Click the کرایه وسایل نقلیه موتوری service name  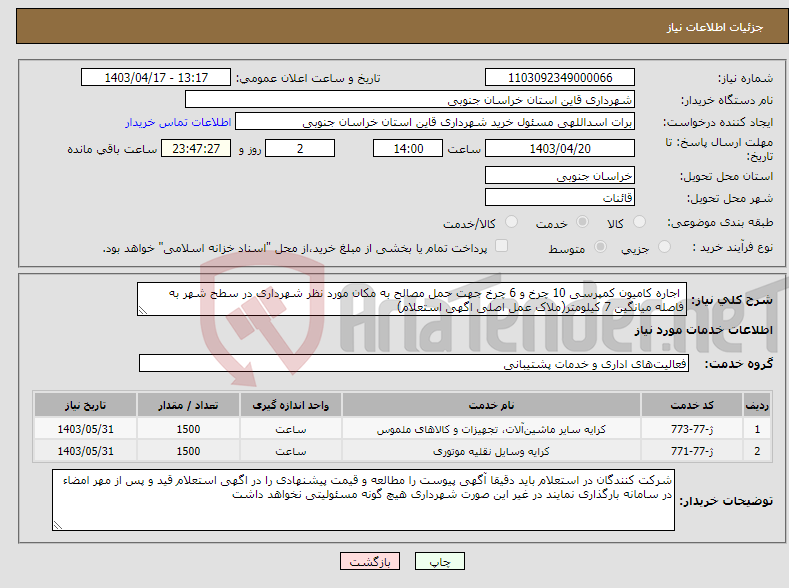[491, 451]
